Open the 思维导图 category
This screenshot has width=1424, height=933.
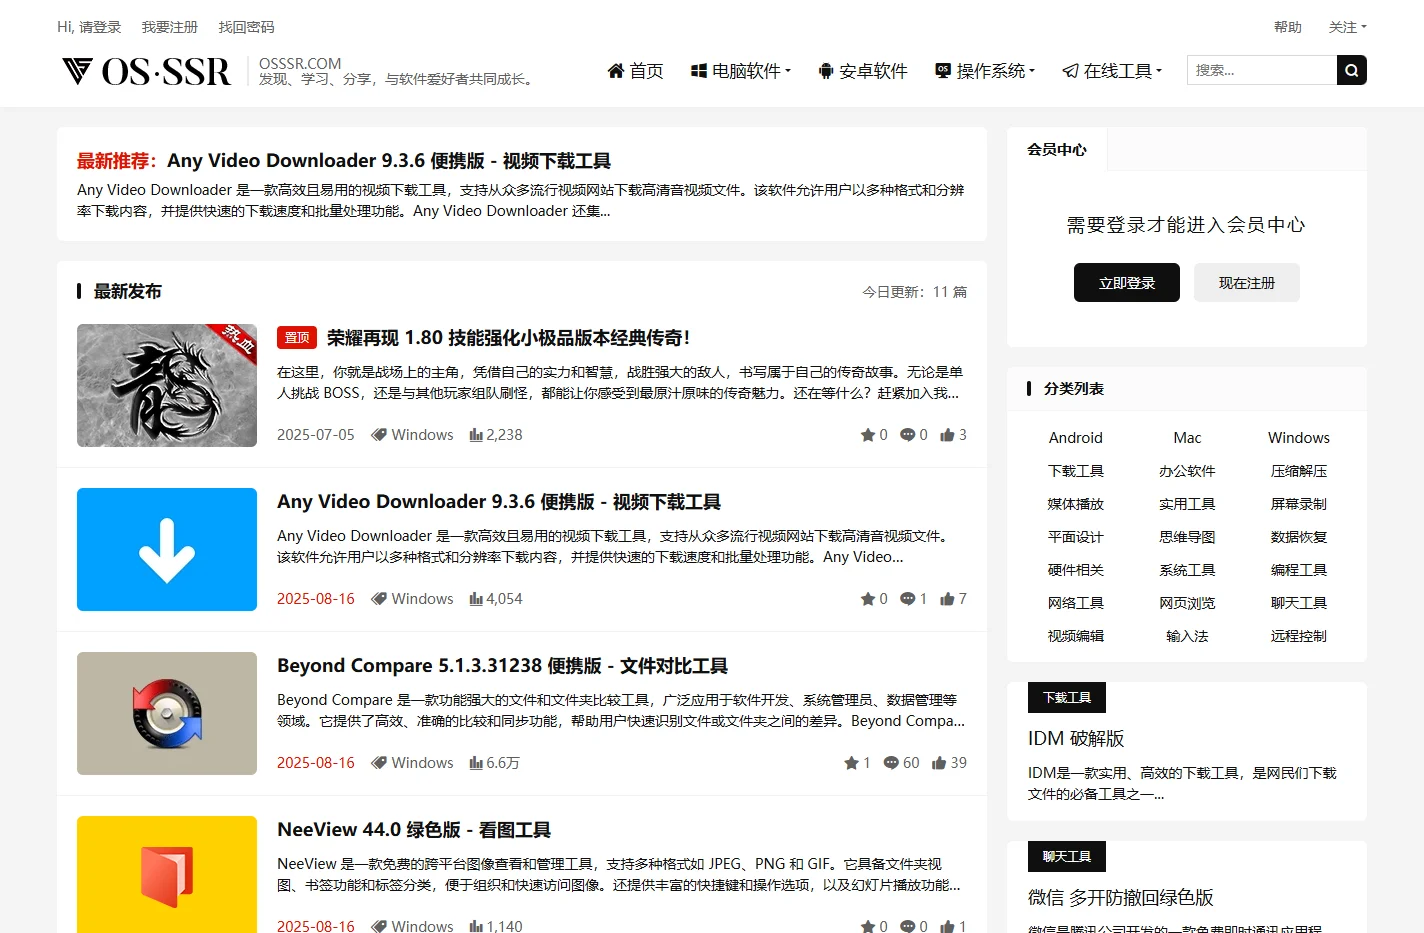tap(1187, 537)
